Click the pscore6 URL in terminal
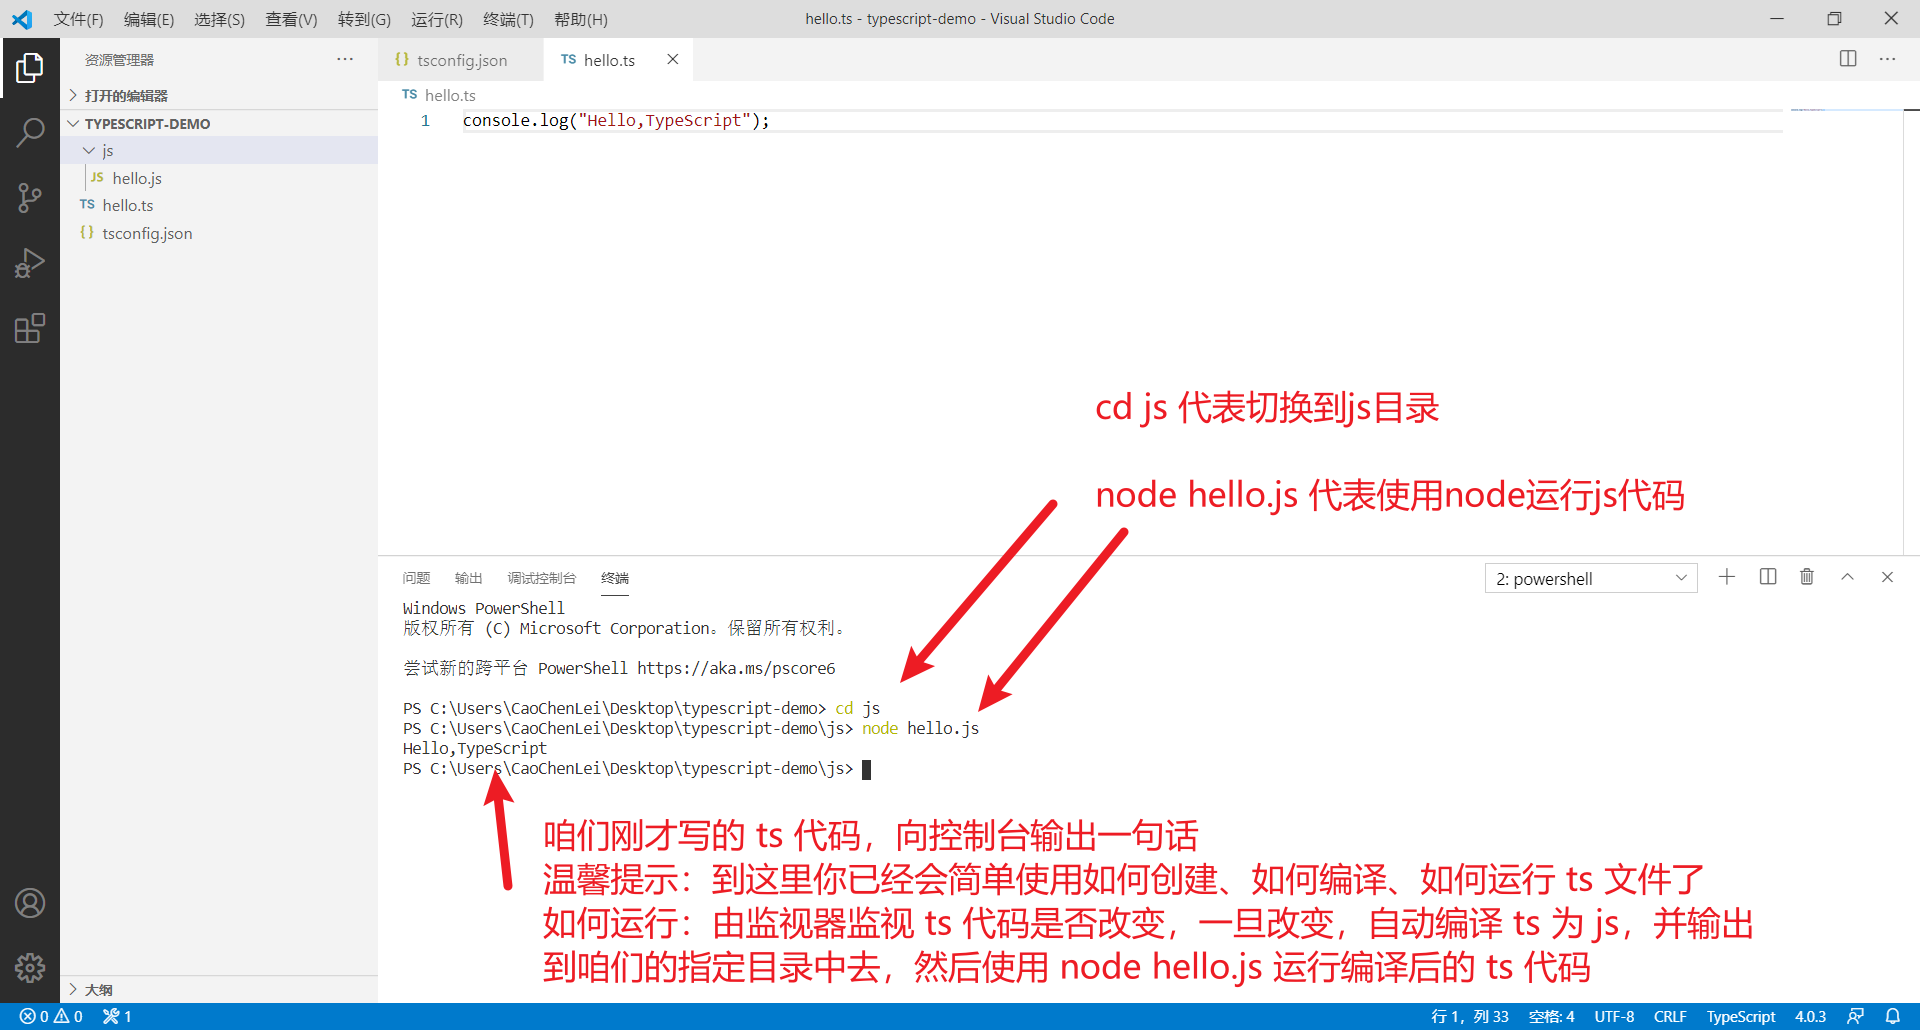This screenshot has width=1920, height=1030. tap(736, 668)
